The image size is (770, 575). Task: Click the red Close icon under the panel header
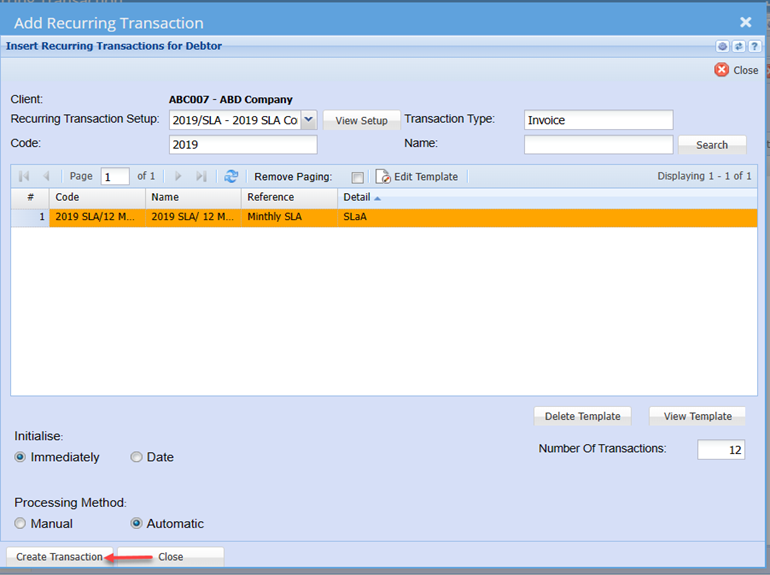tap(722, 70)
